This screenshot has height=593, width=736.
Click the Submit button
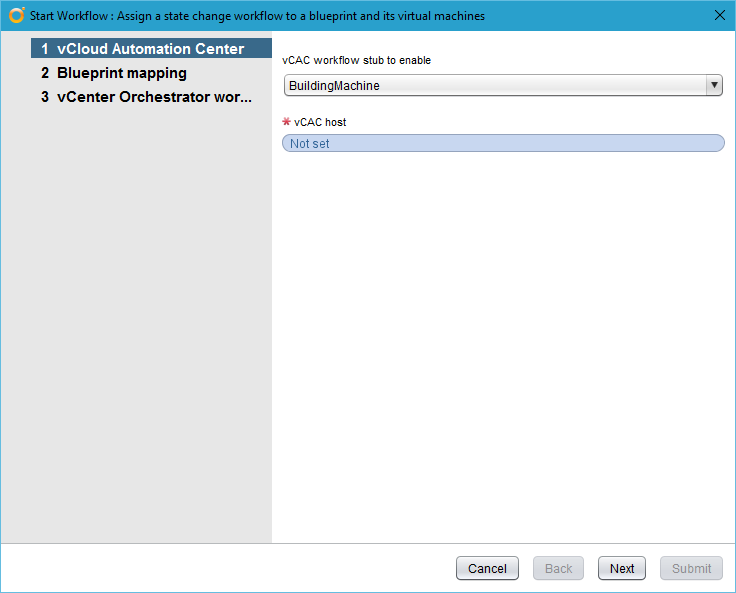coord(691,568)
